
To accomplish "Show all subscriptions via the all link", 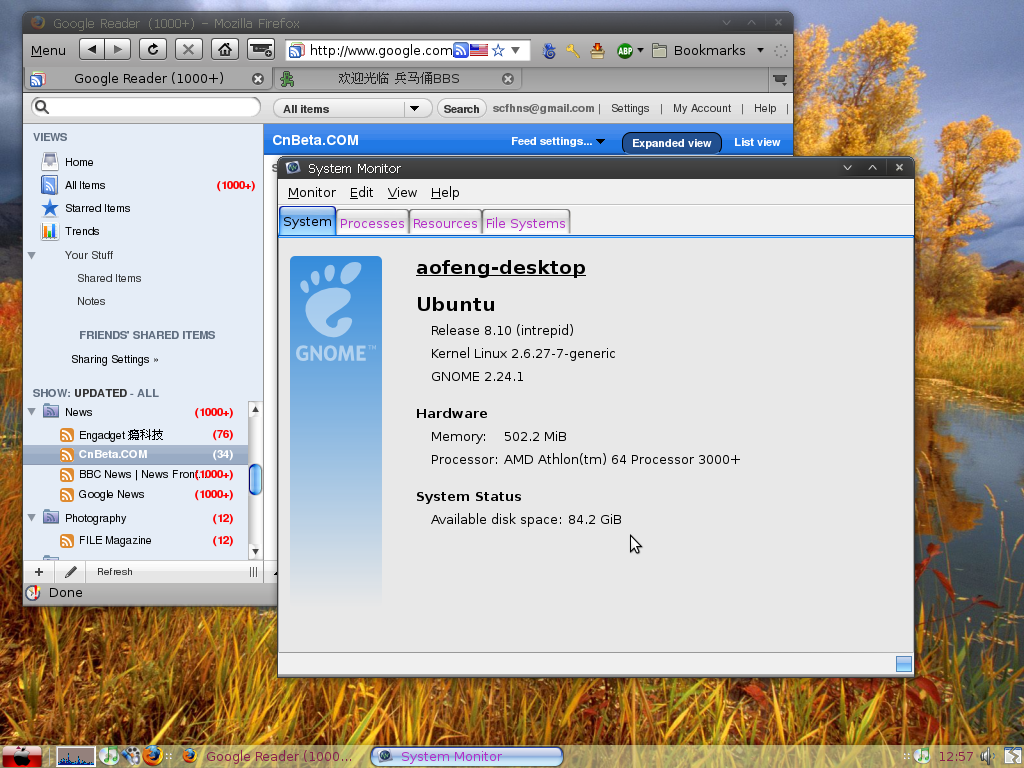I will pyautogui.click(x=148, y=393).
